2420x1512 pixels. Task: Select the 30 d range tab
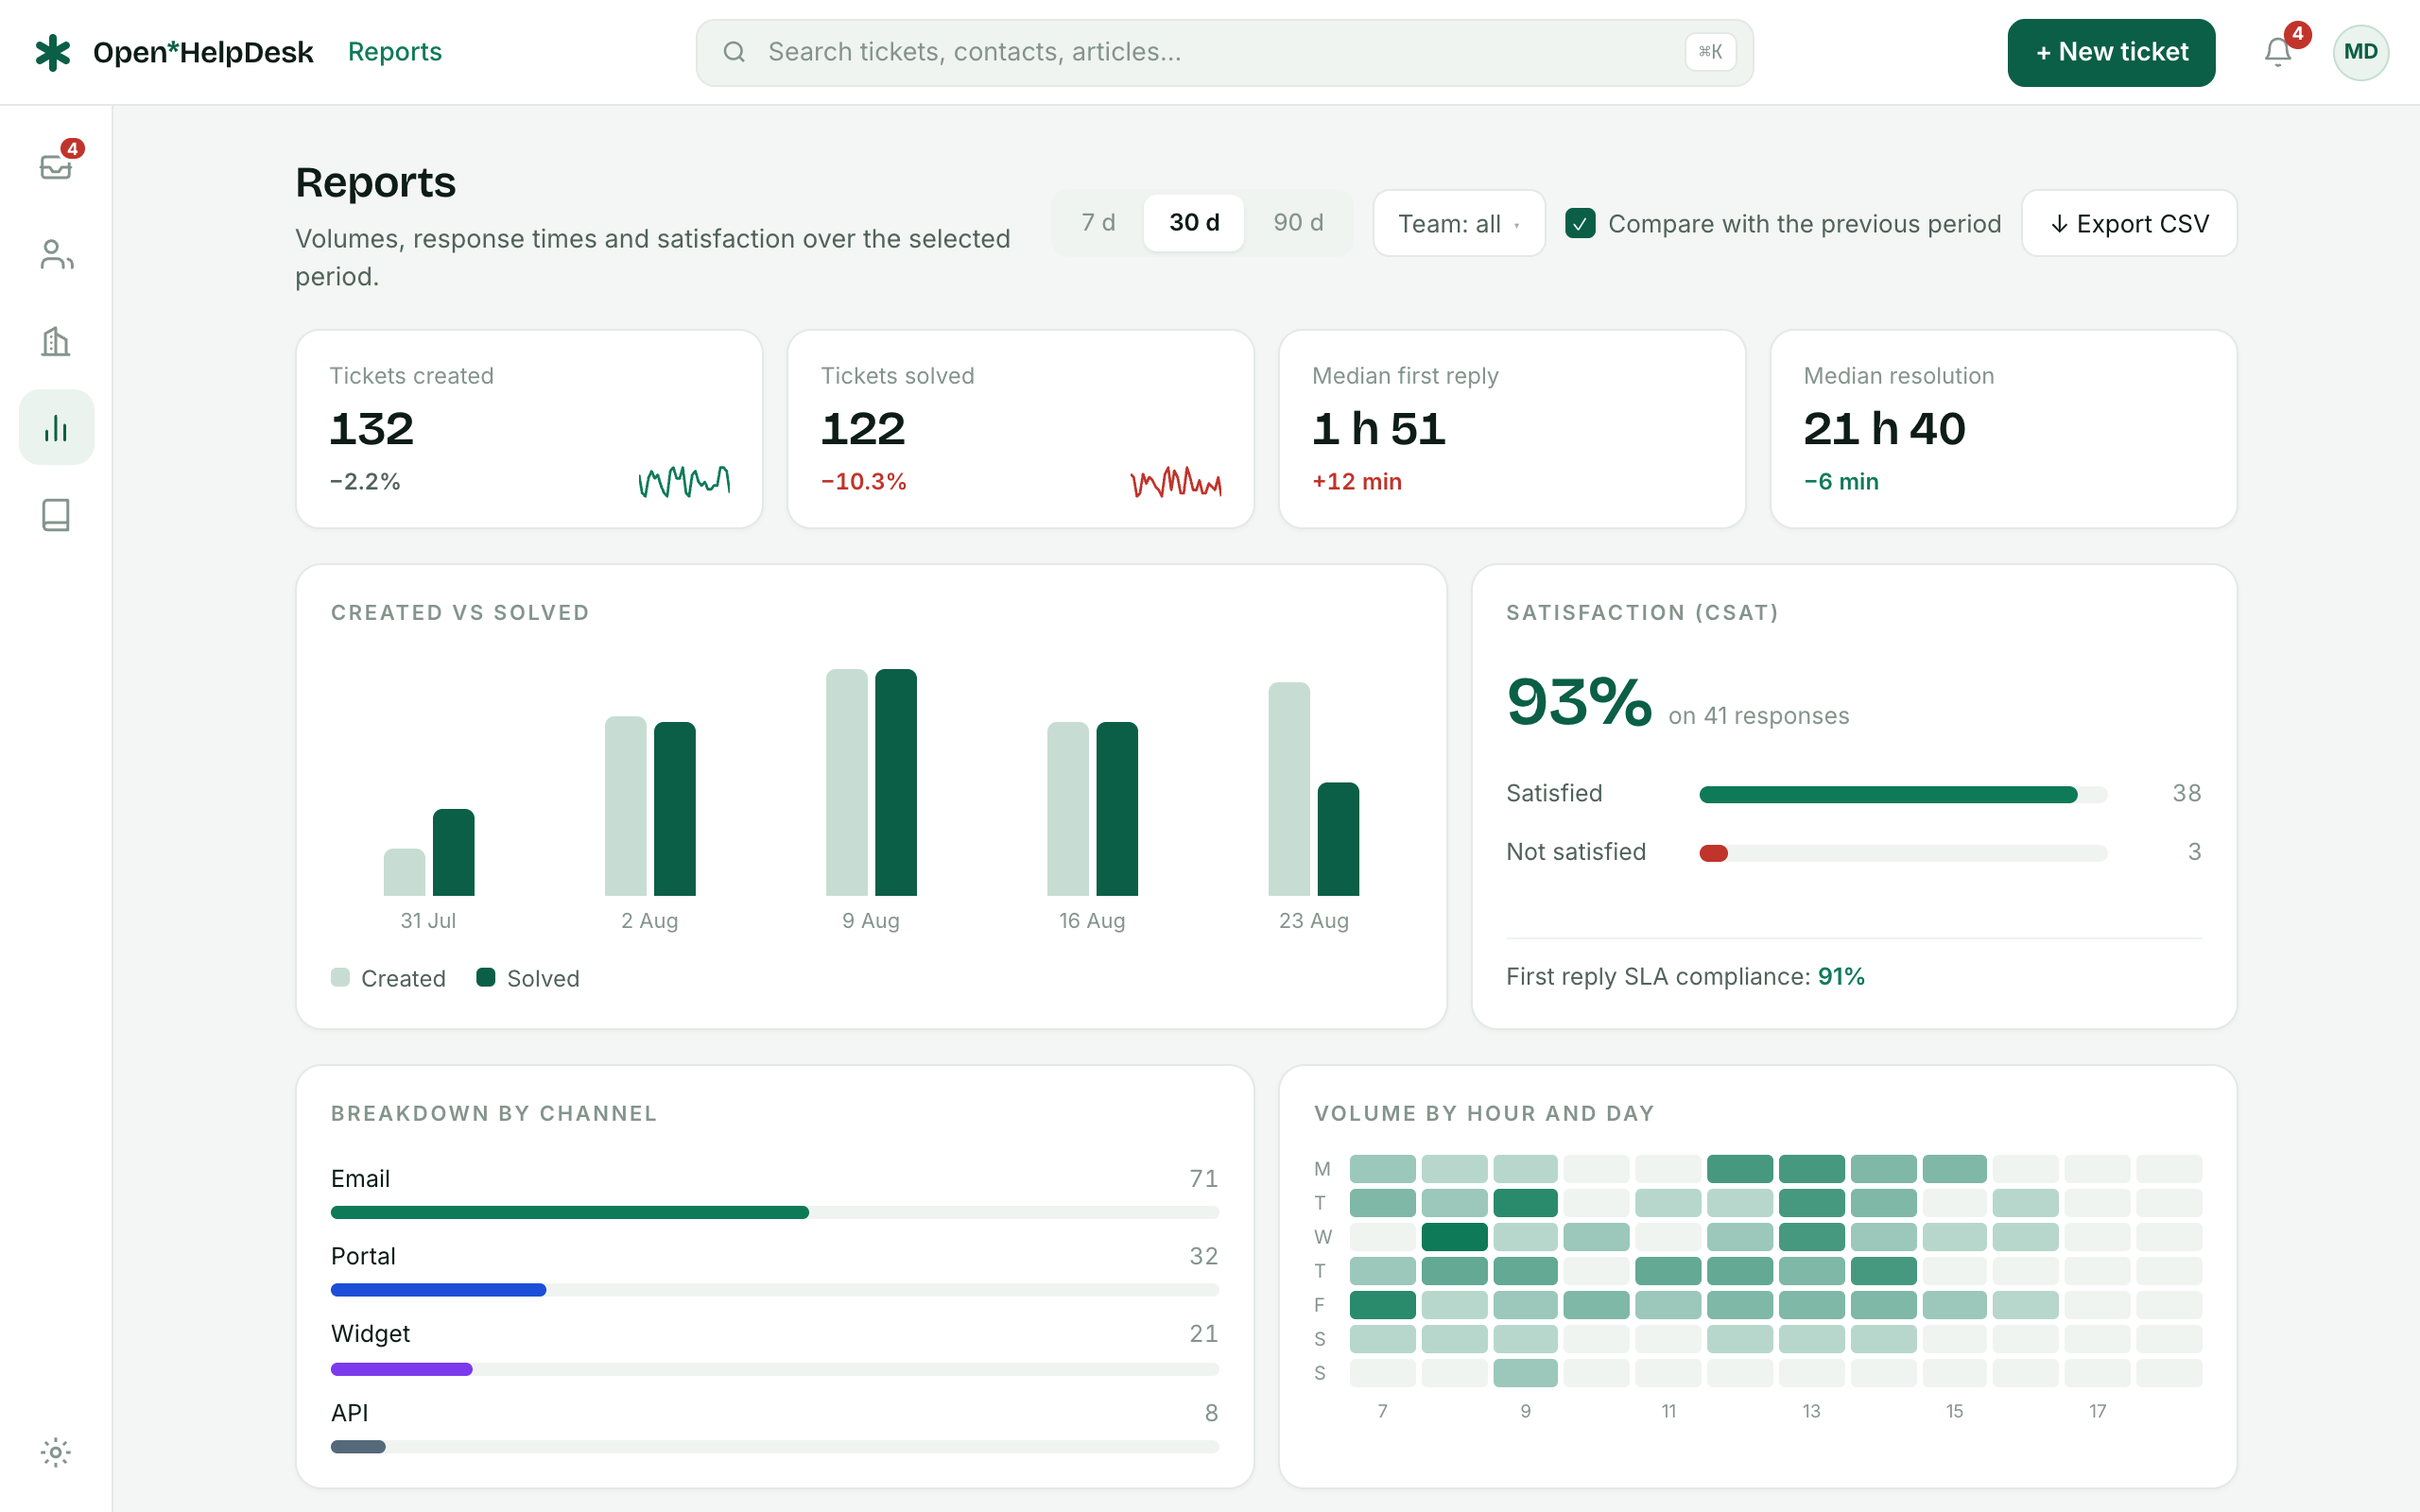[x=1194, y=222]
